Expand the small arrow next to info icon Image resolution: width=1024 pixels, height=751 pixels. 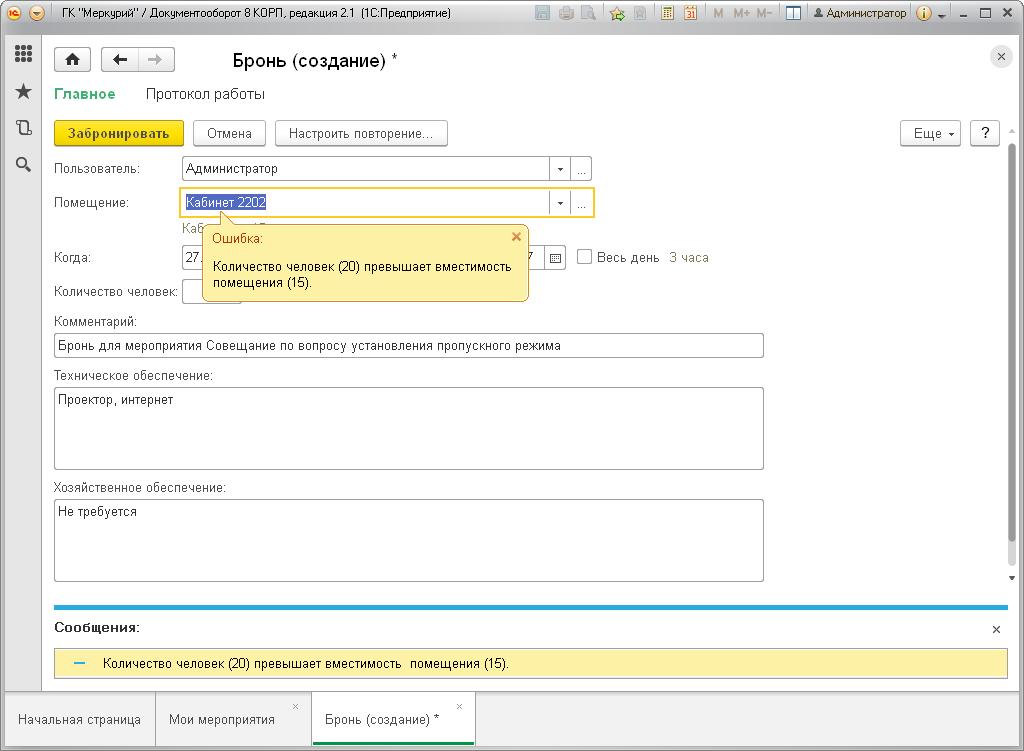point(942,14)
